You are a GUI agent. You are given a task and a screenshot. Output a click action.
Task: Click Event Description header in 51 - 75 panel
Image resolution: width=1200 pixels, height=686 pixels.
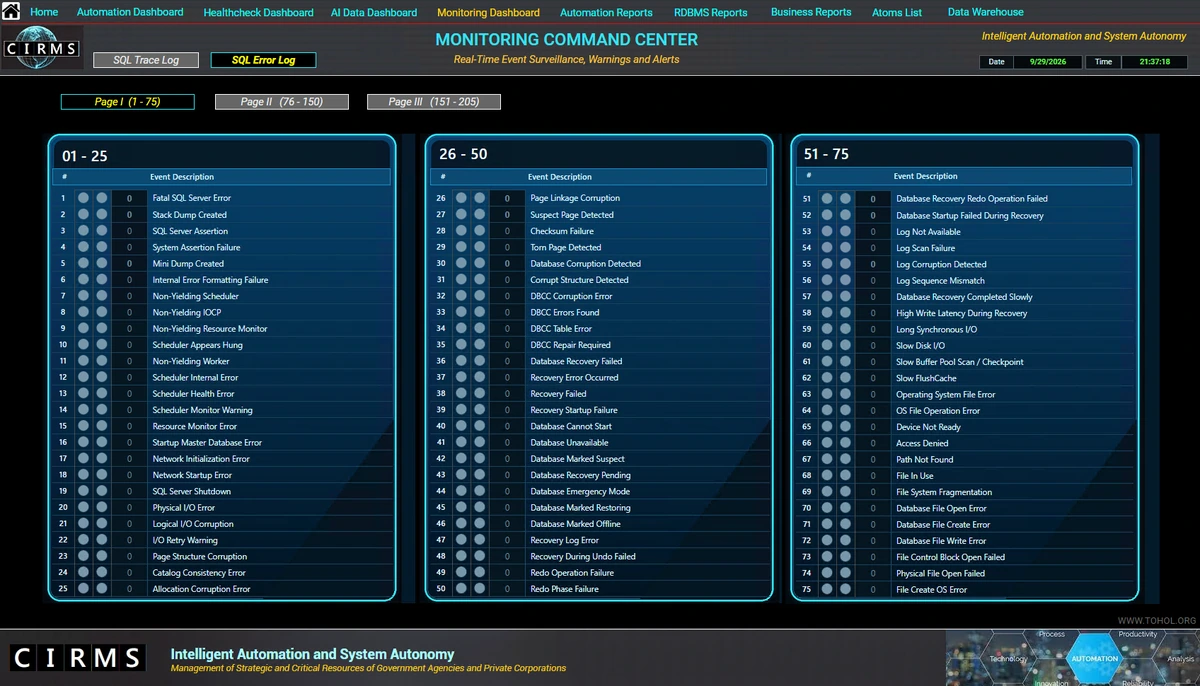pos(926,176)
